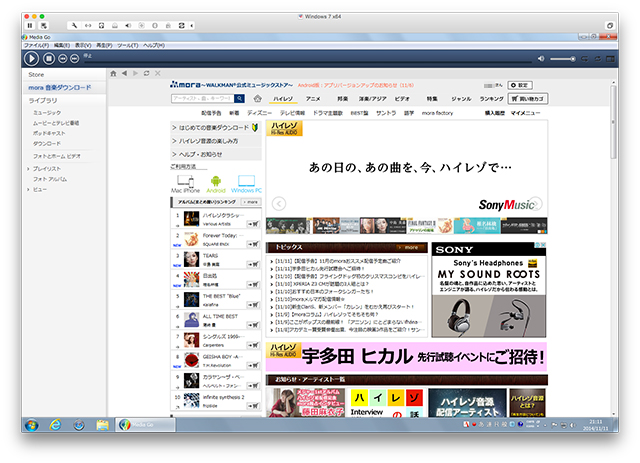Screen dimensions: 640x463
Task: Open the マイメニュー link
Action: pyautogui.click(x=525, y=113)
